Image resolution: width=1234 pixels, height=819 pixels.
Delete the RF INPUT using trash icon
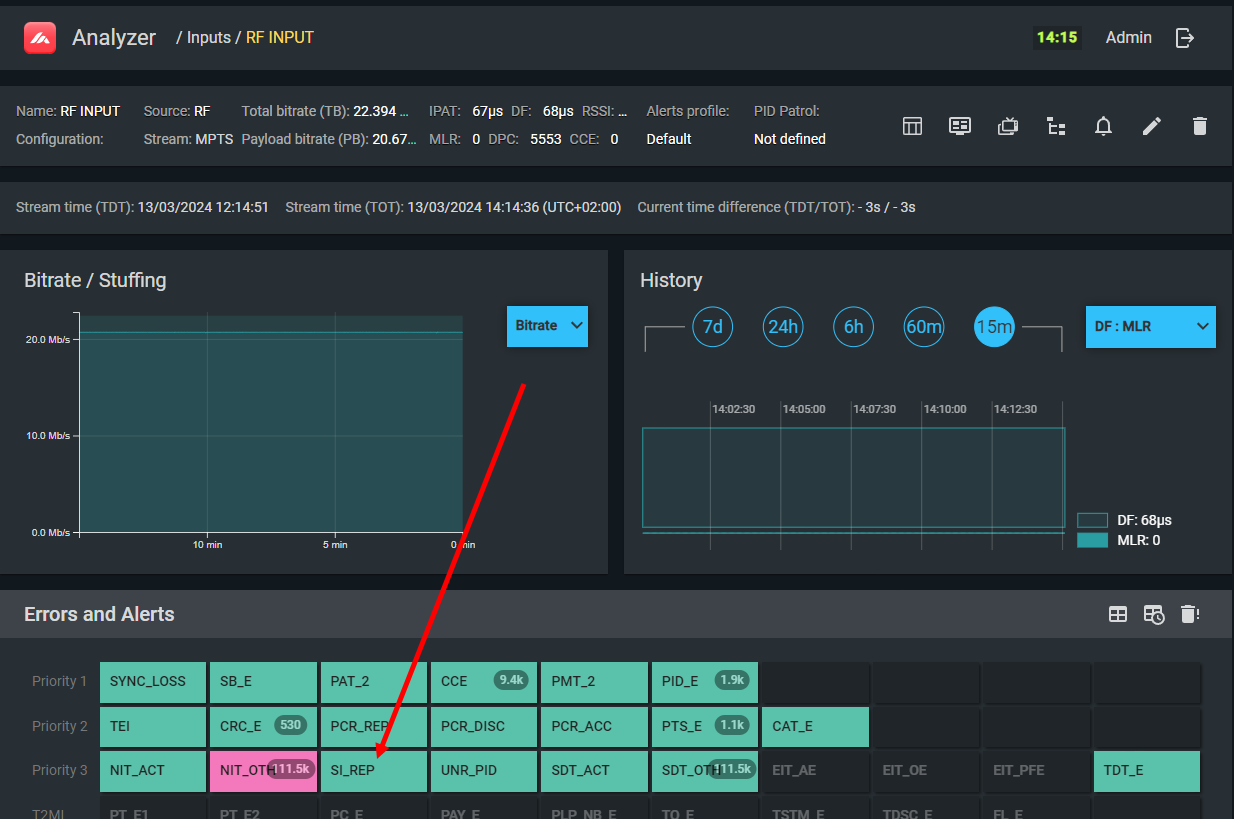(1200, 126)
